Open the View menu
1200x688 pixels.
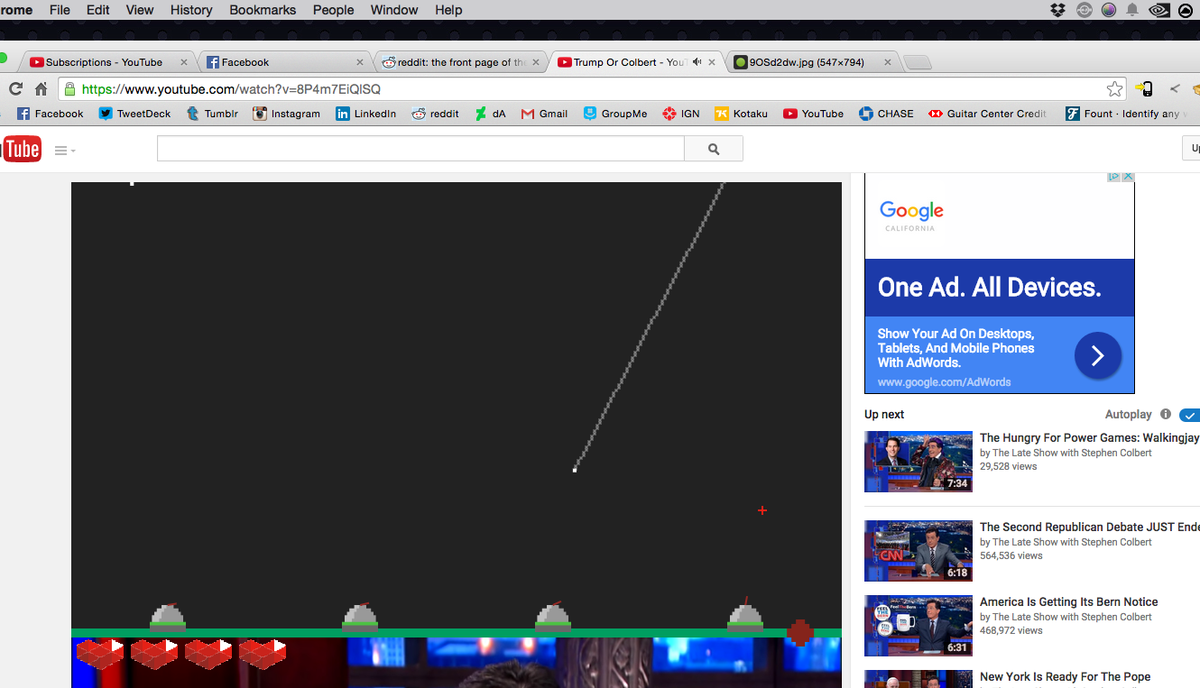pos(140,10)
